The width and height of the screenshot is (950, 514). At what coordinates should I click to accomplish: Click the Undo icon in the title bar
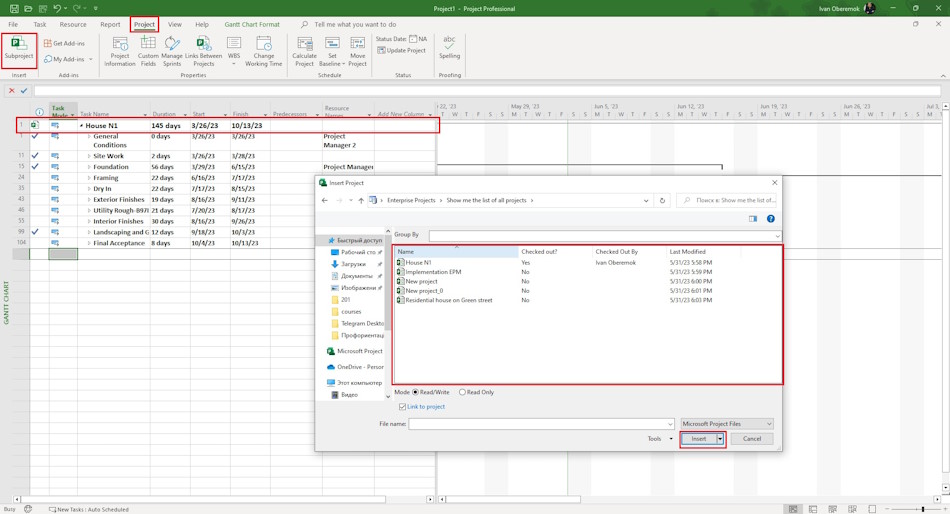pyautogui.click(x=57, y=8)
